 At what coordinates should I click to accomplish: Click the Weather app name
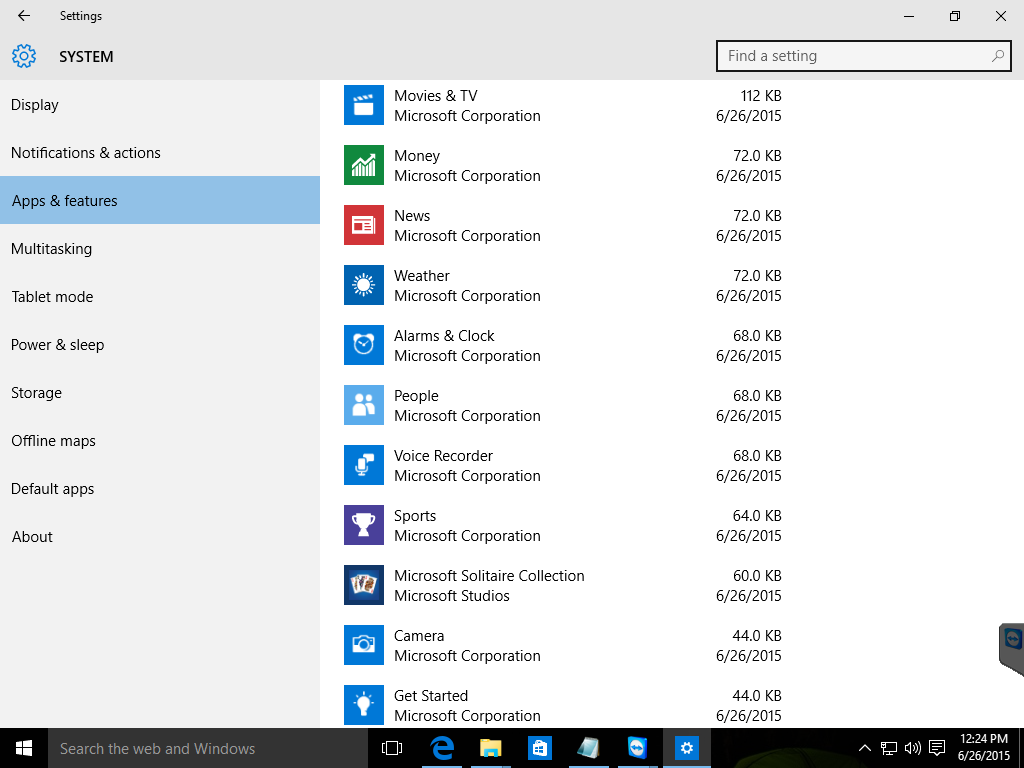tap(422, 276)
